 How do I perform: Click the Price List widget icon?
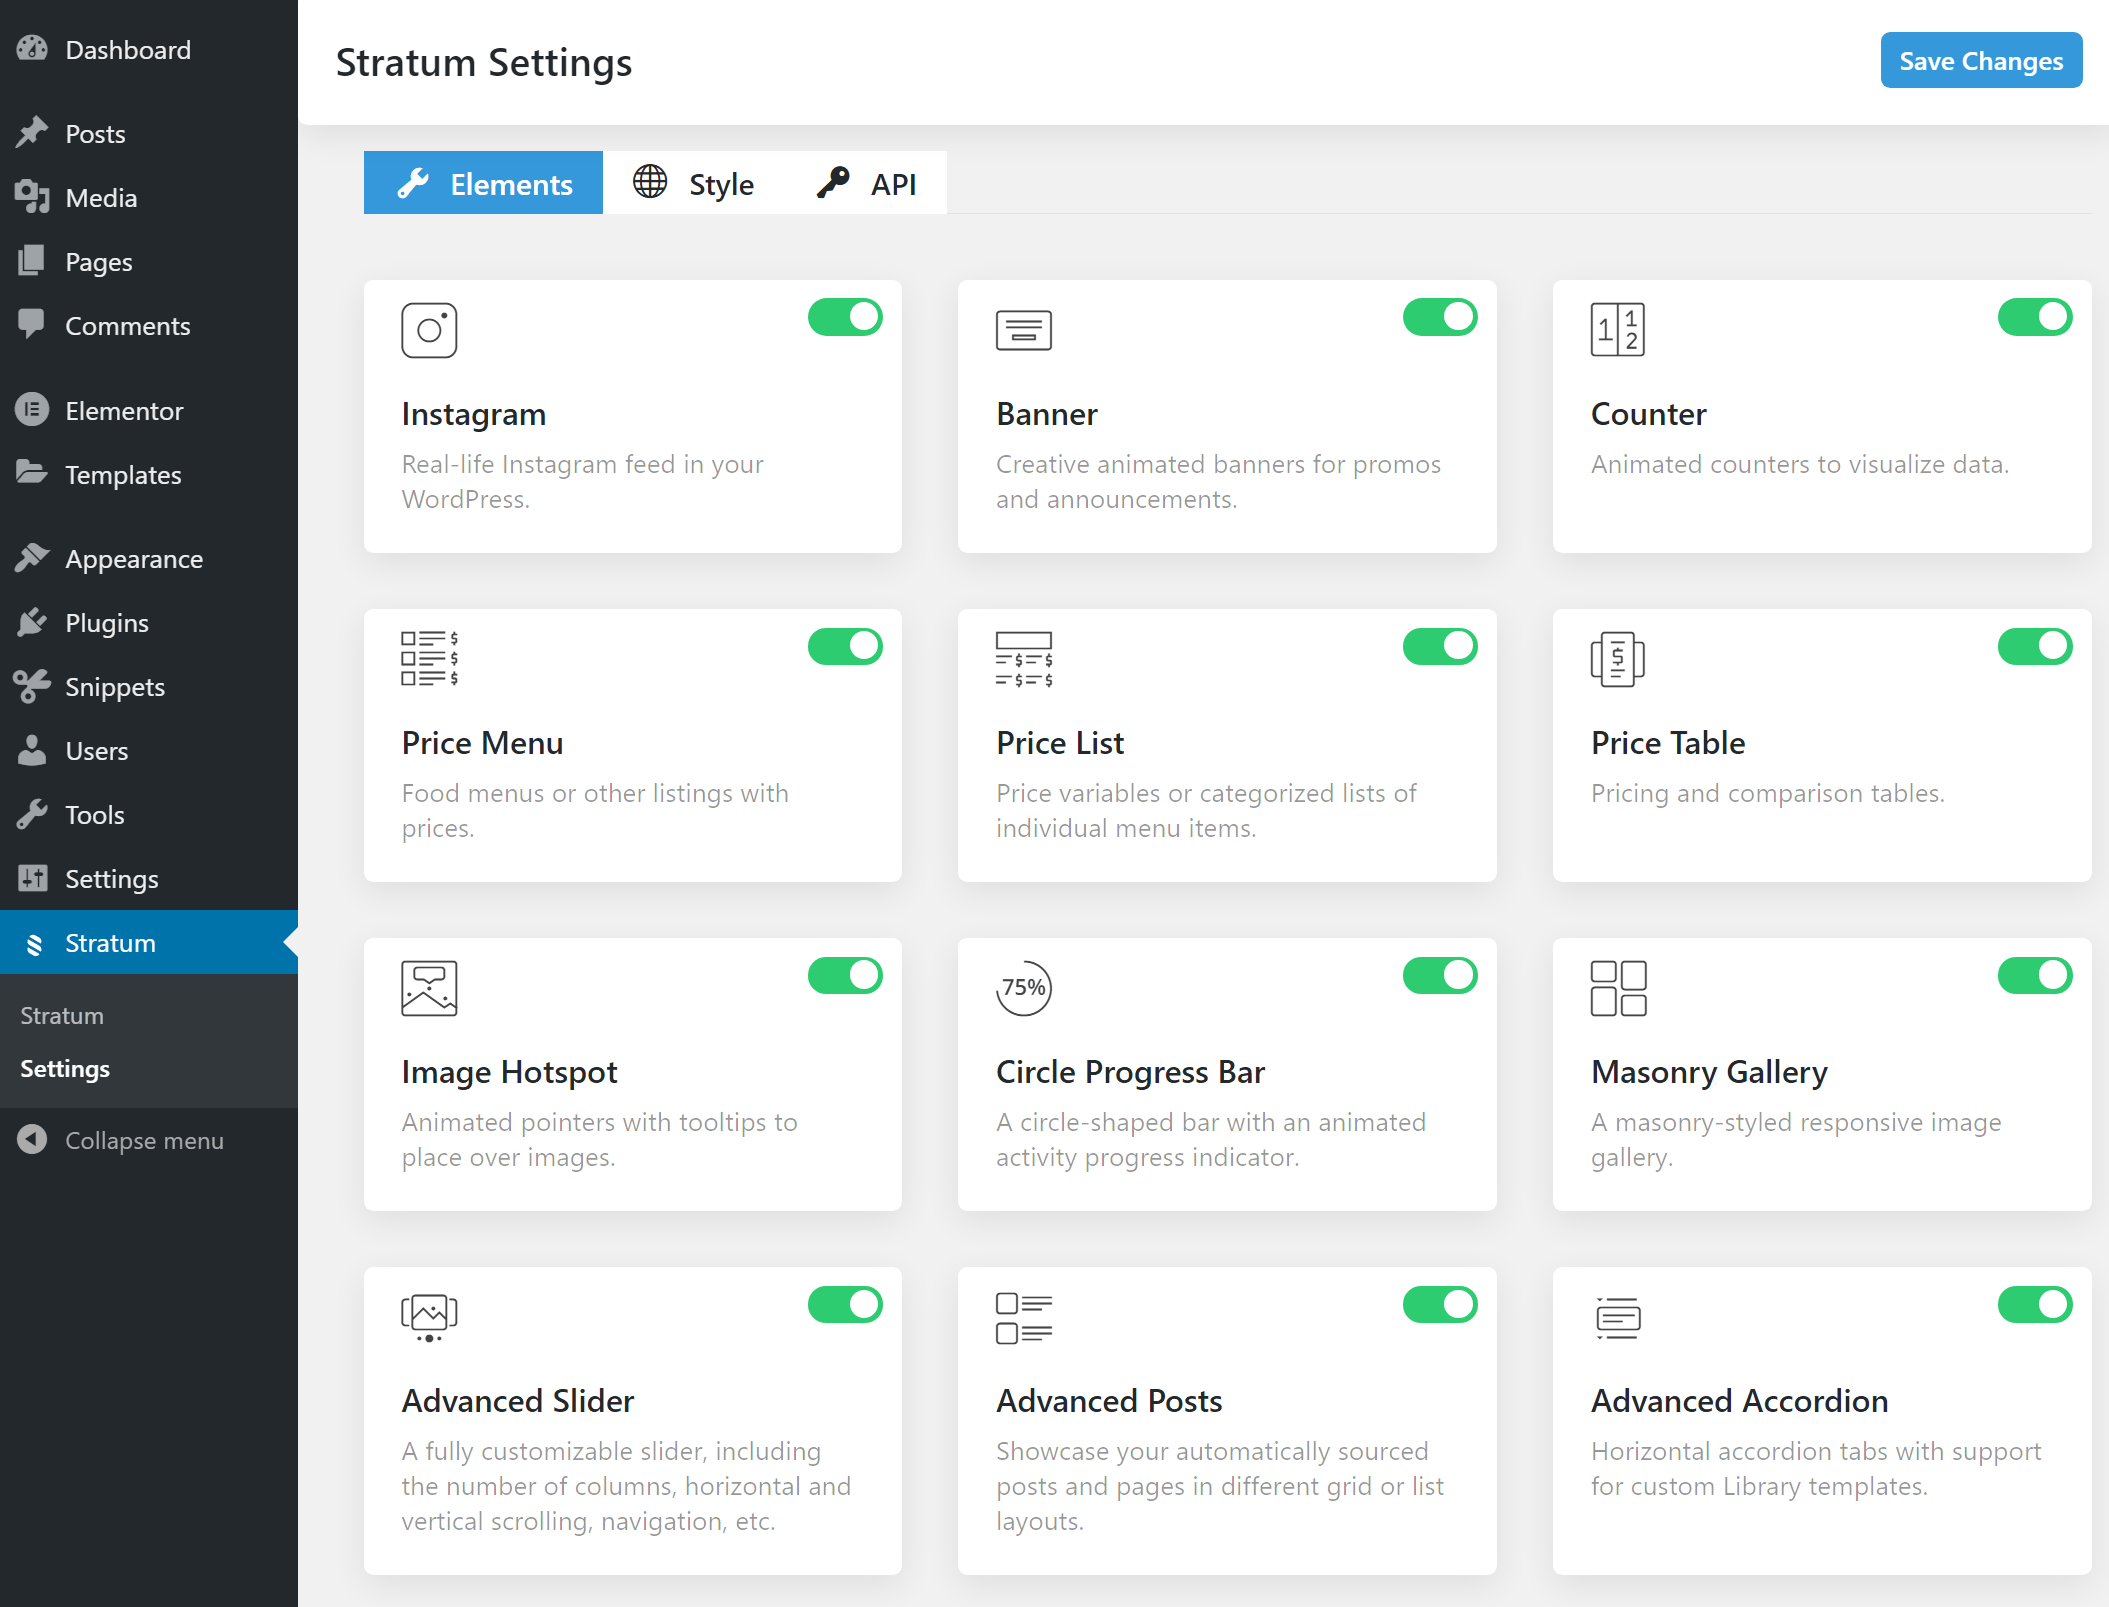click(x=1023, y=659)
